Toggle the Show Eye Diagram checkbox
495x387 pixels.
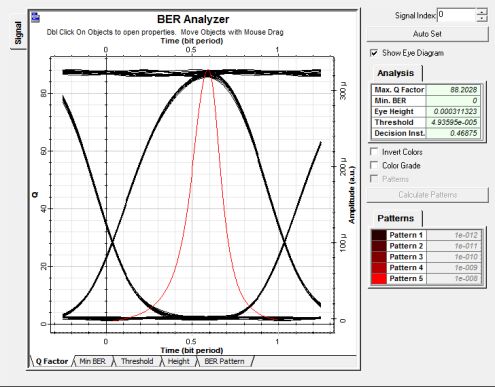[x=374, y=53]
